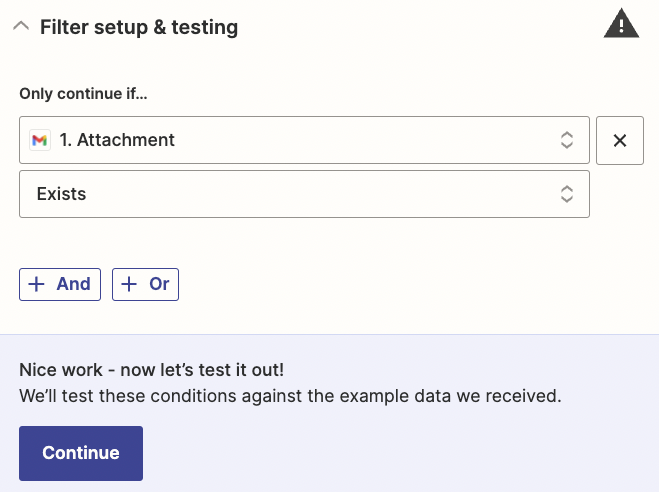The height and width of the screenshot is (492, 659).
Task: Collapse the Filter setup & testing section
Action: click(x=21, y=27)
